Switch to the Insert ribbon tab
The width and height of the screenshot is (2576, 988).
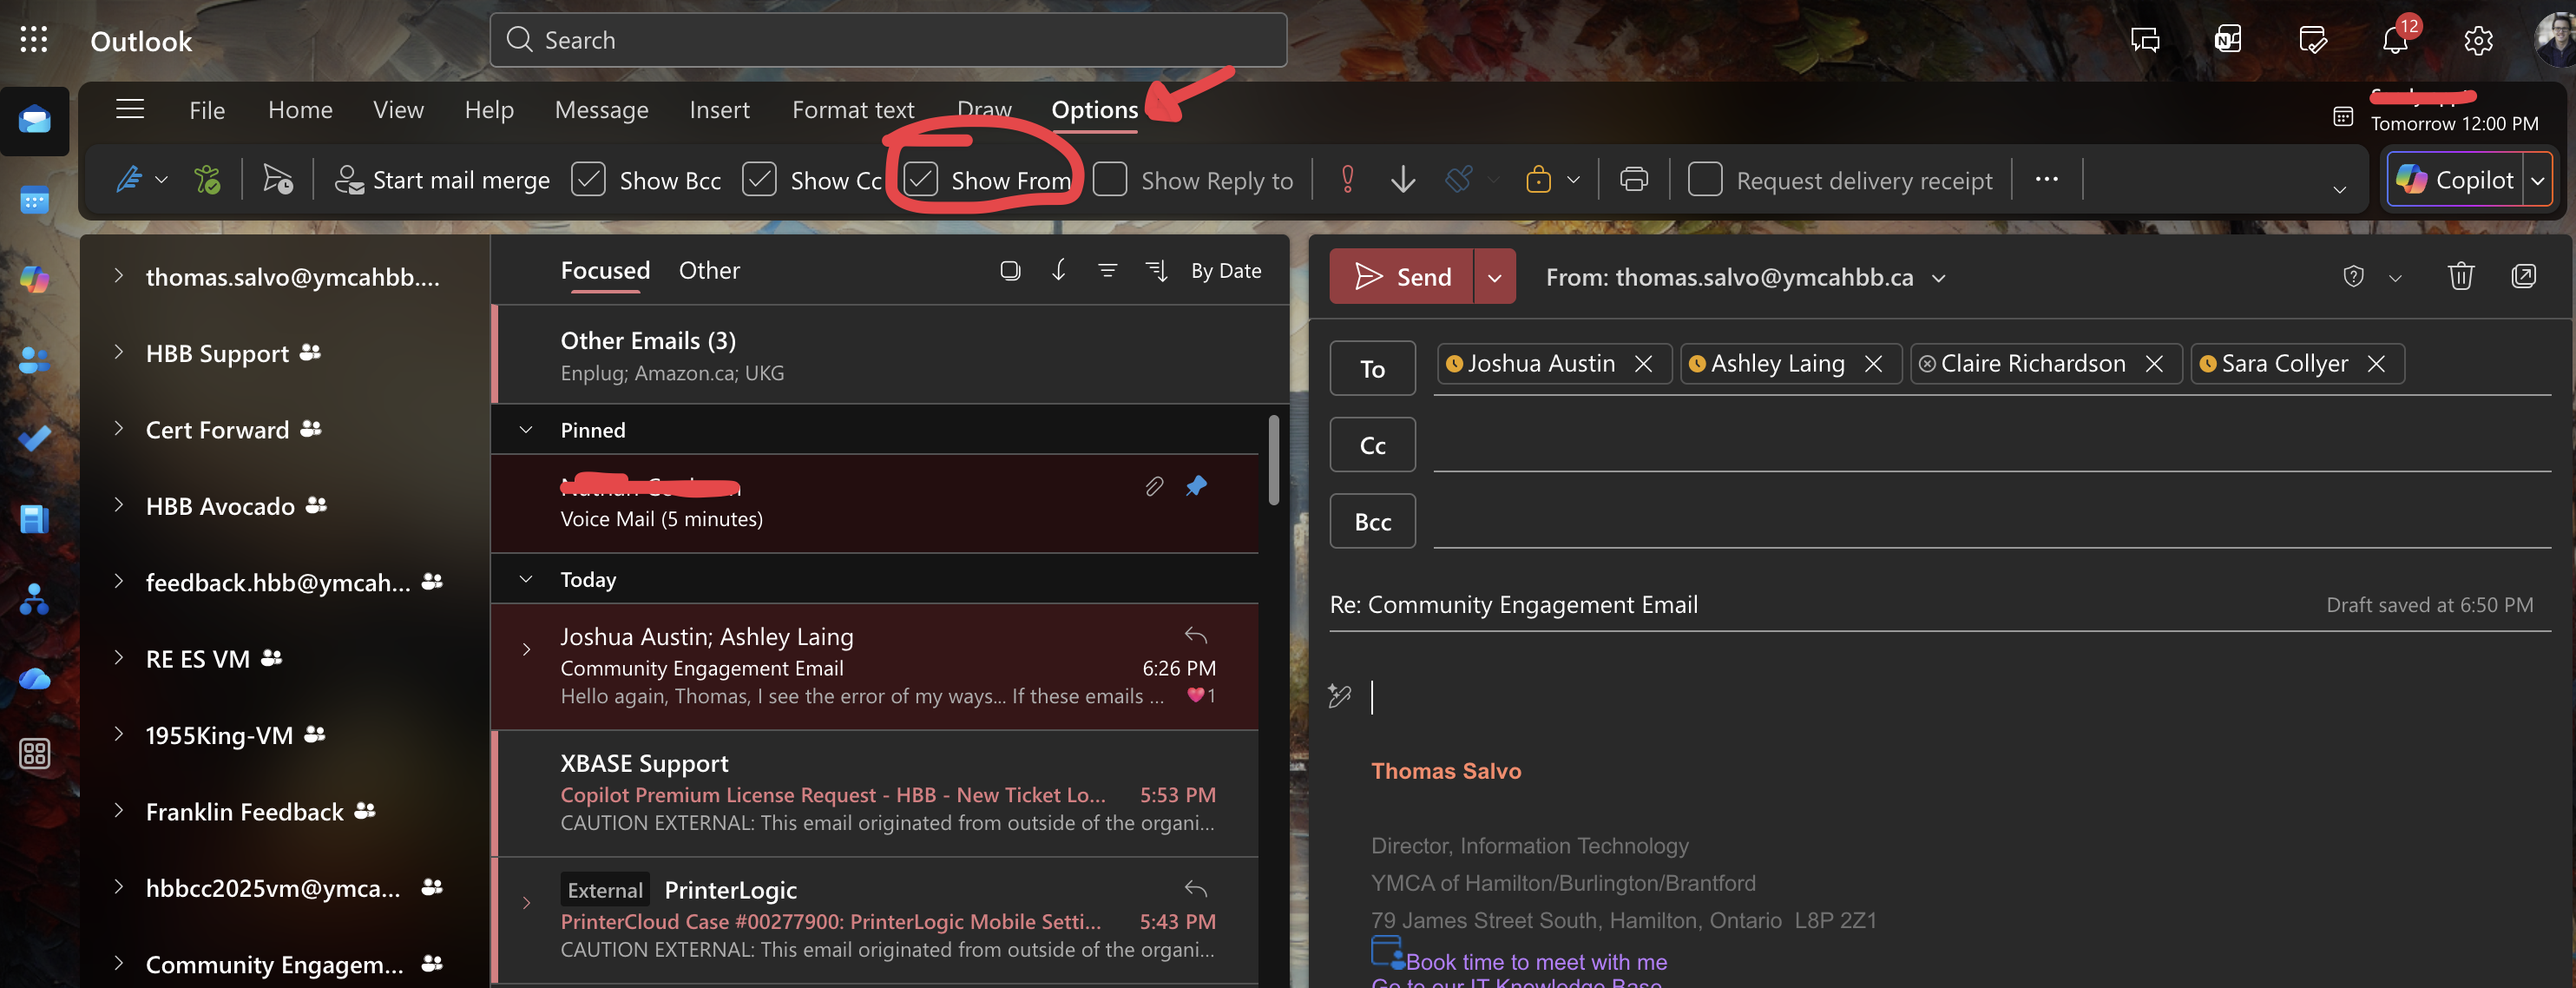click(719, 110)
